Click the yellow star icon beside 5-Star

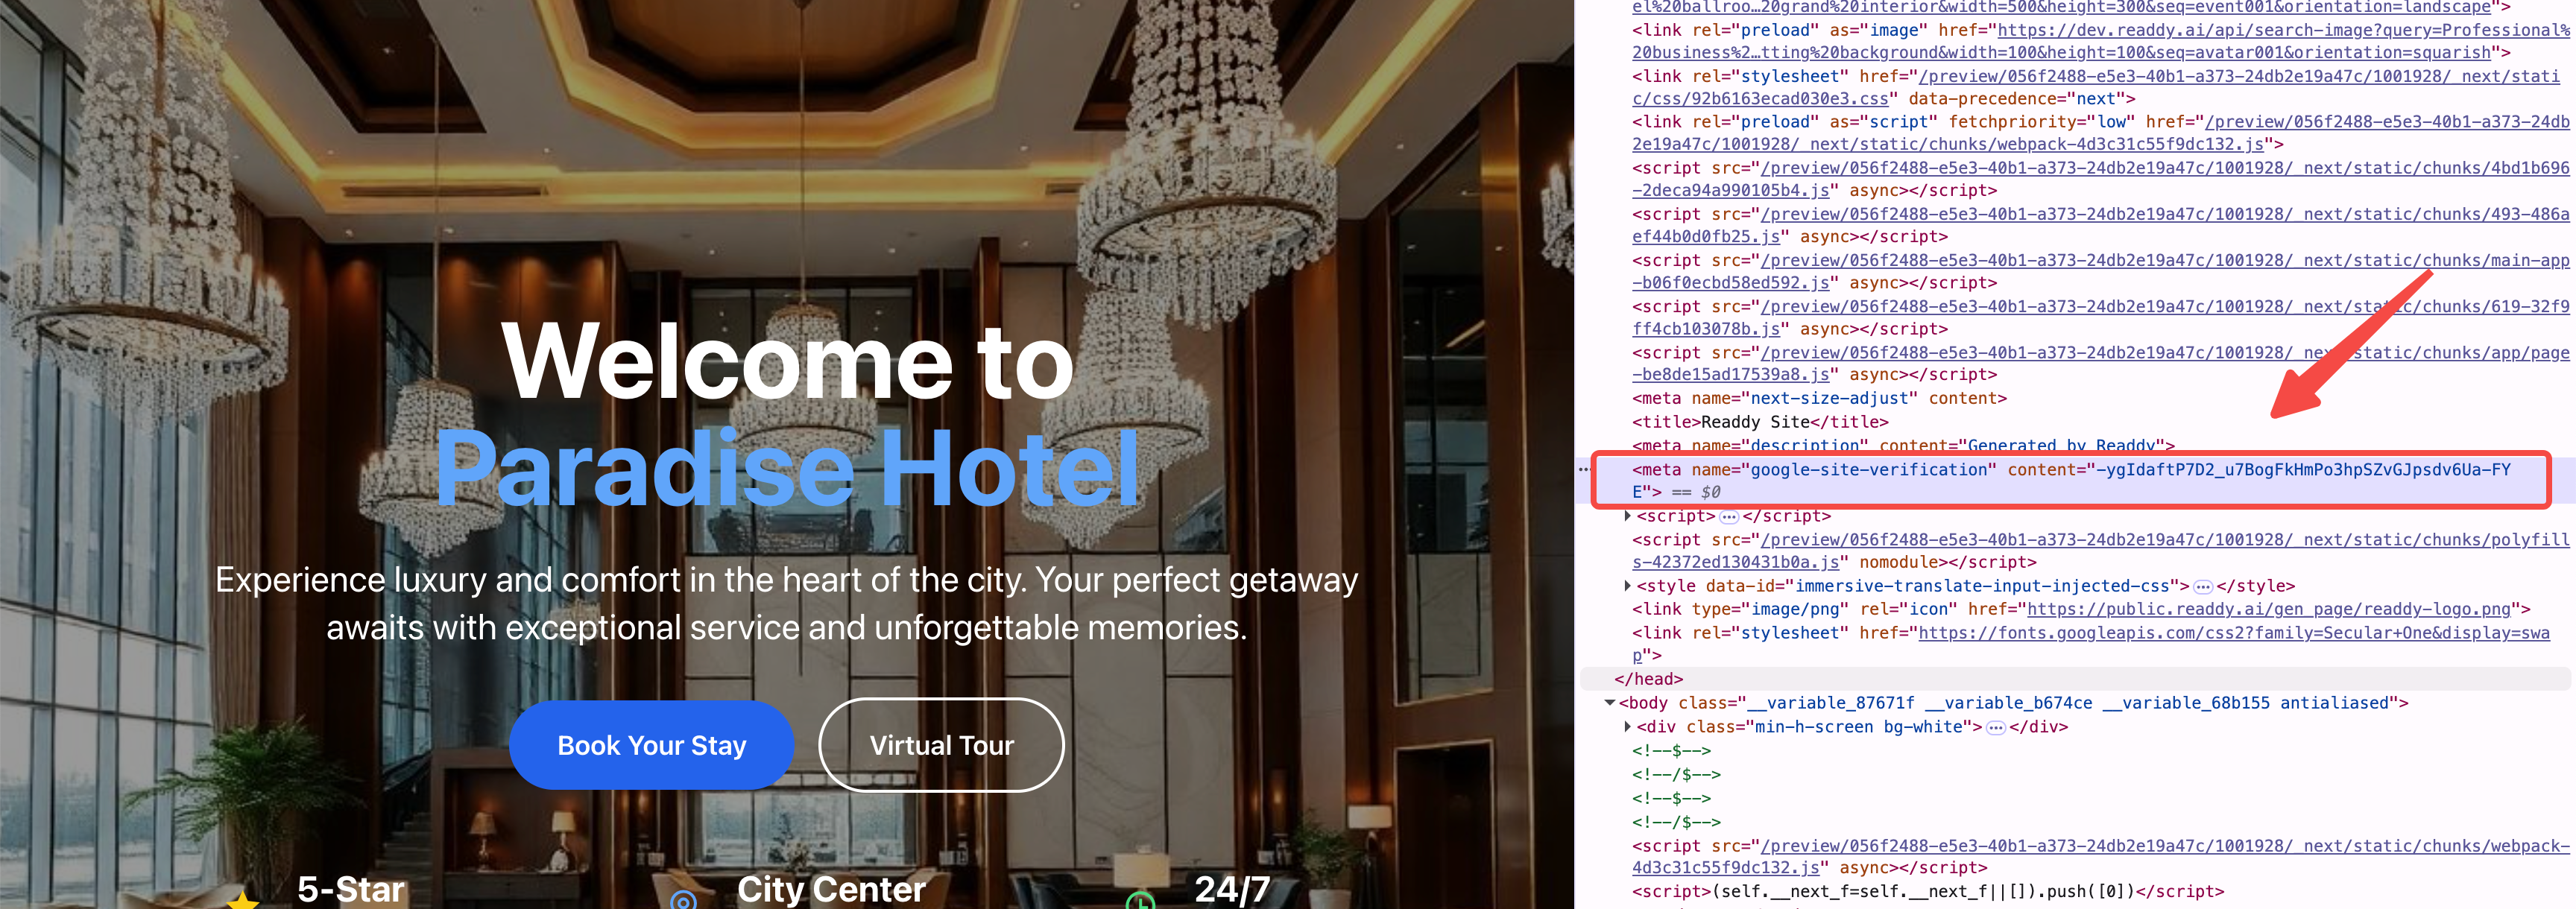[x=242, y=900]
